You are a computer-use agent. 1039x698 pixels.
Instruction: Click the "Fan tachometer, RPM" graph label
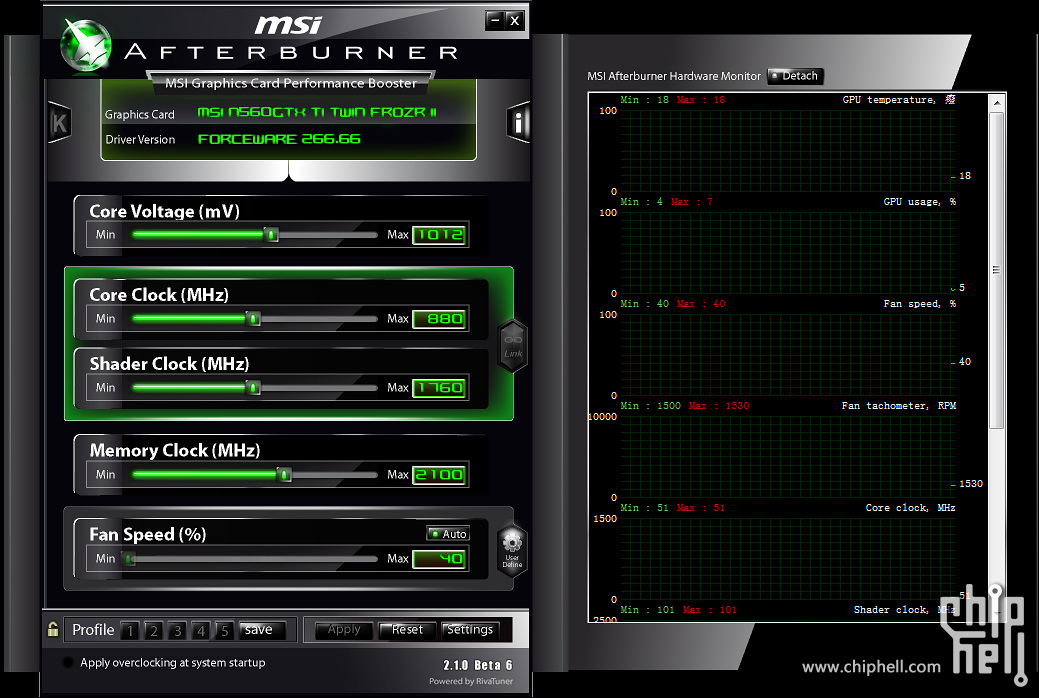pyautogui.click(x=899, y=406)
